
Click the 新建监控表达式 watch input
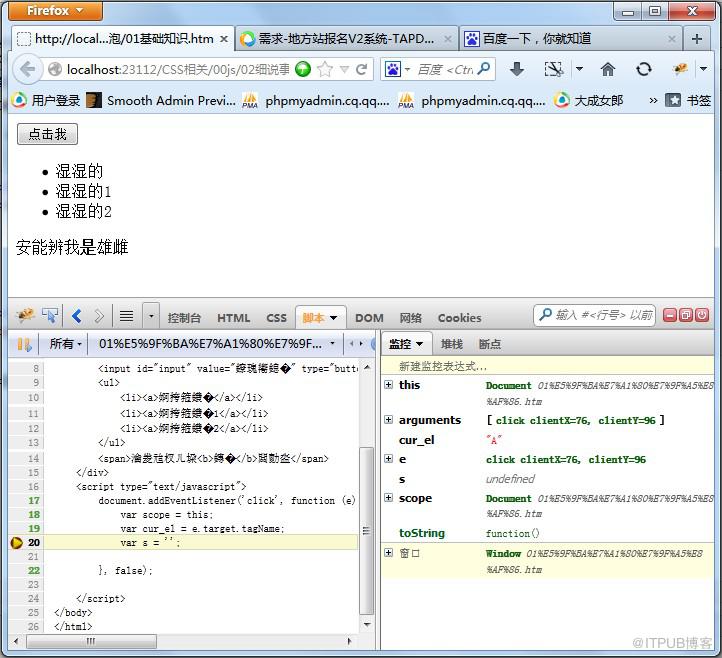point(547,367)
